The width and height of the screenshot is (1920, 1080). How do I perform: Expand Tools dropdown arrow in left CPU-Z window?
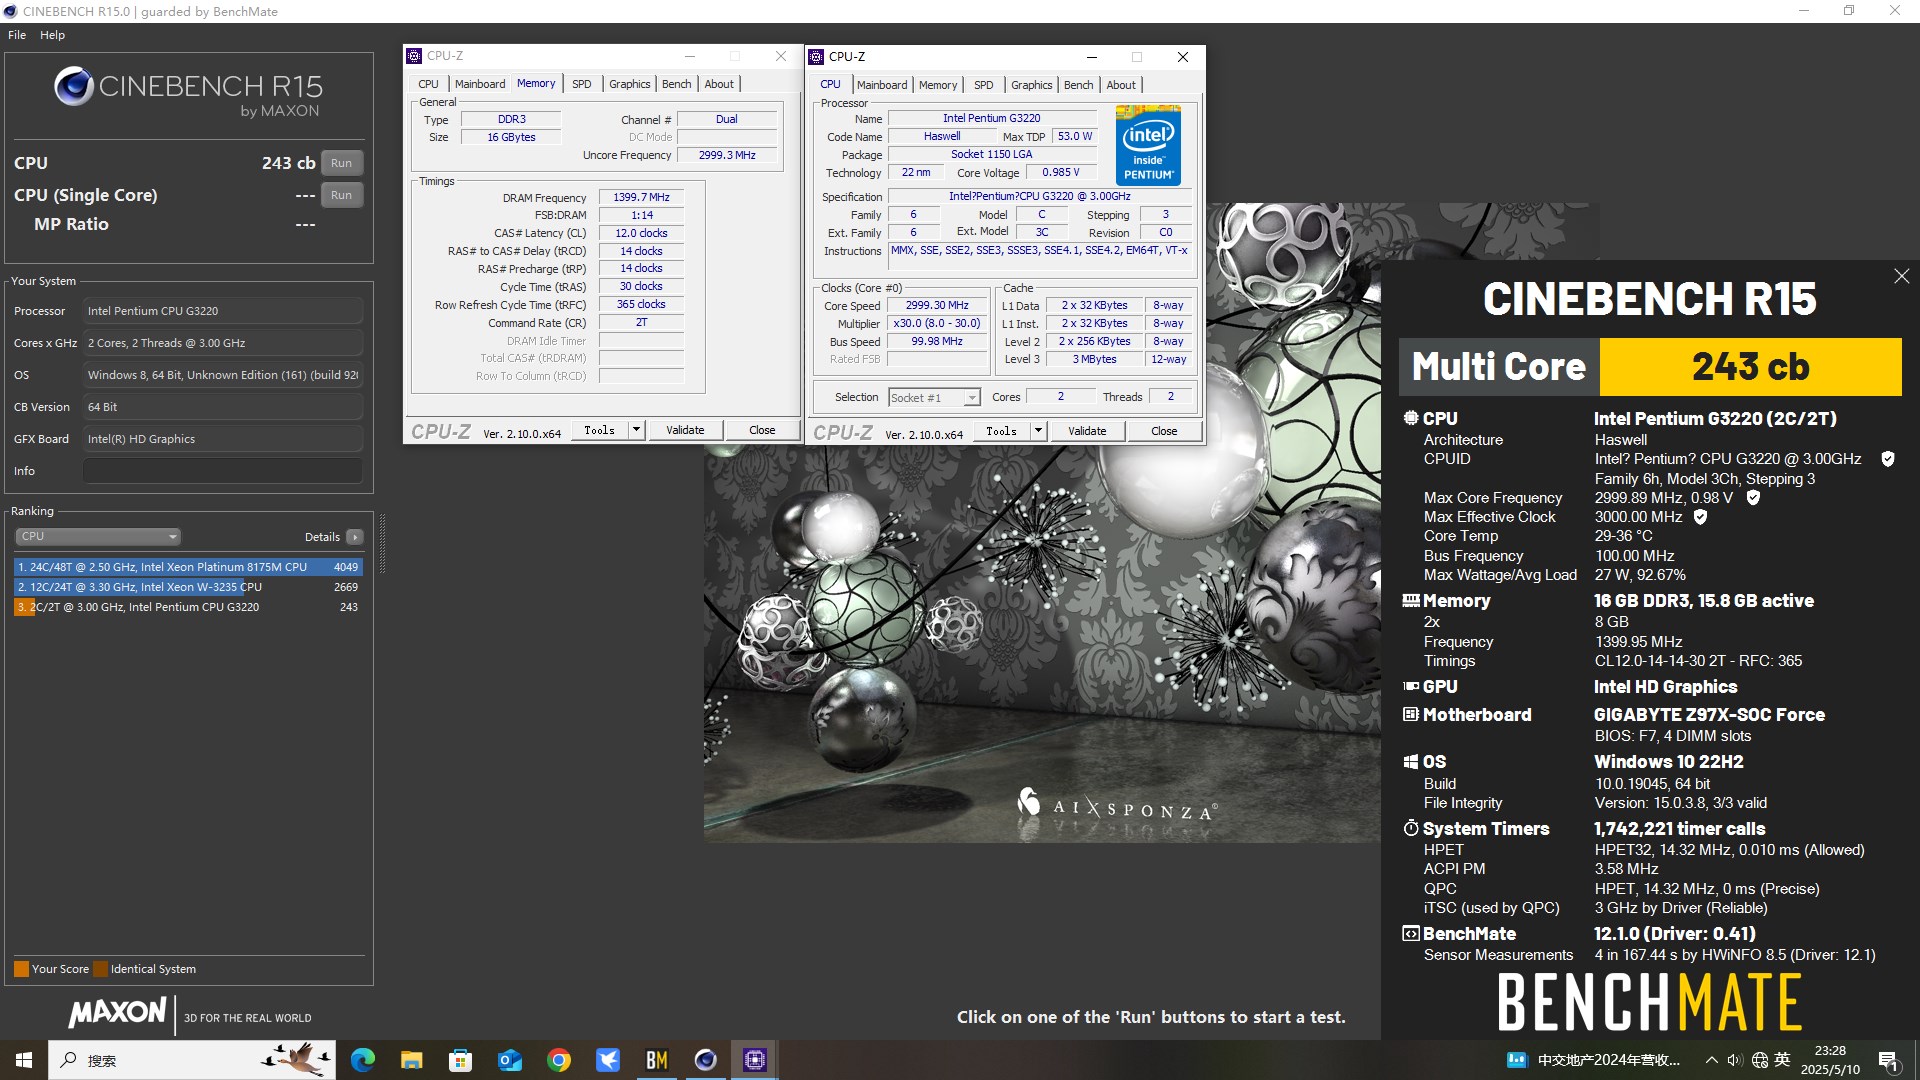click(636, 430)
